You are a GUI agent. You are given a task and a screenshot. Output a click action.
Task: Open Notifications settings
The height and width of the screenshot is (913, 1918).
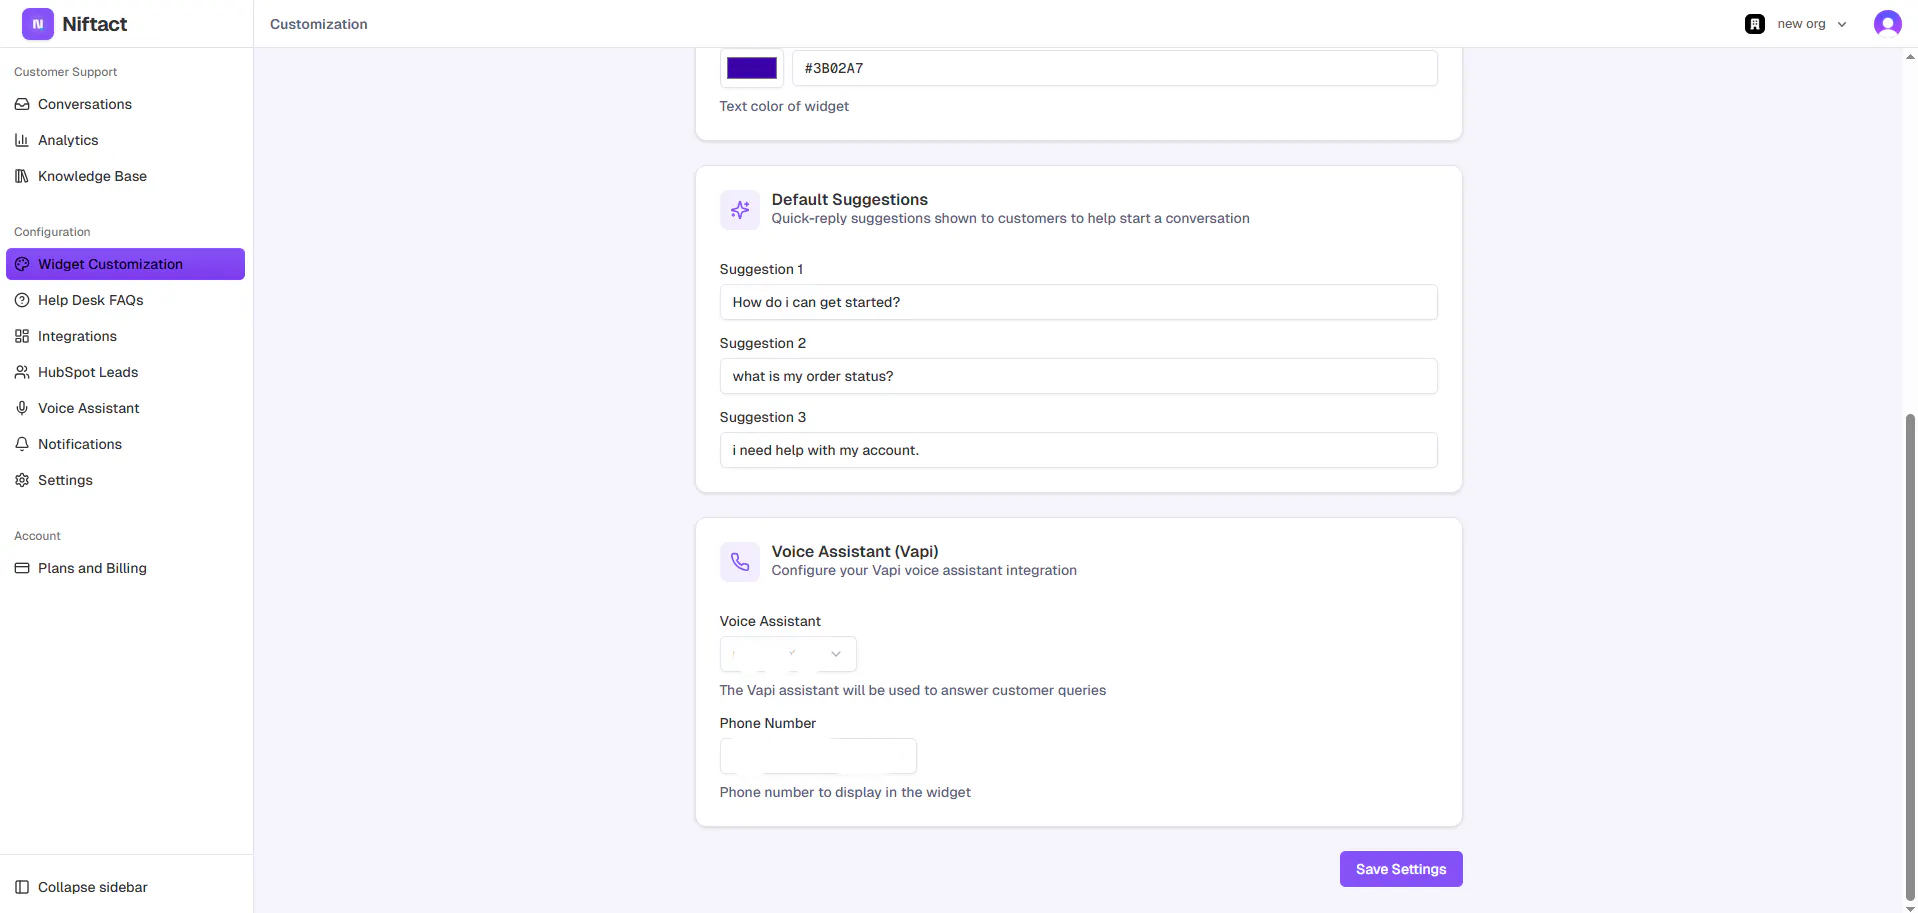[125, 444]
